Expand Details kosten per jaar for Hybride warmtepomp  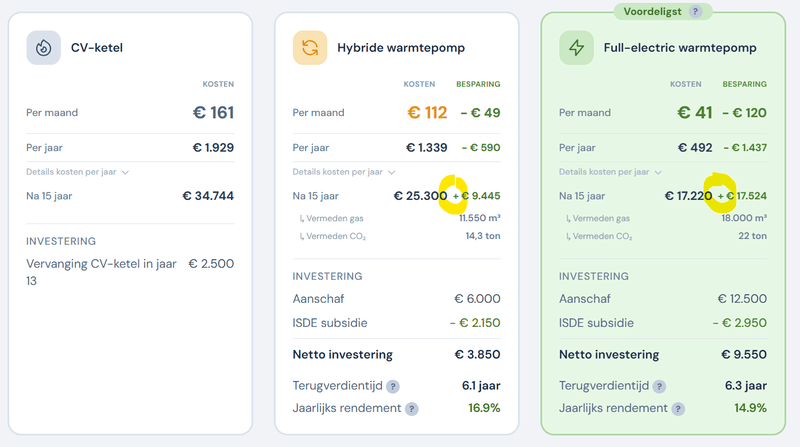(344, 172)
